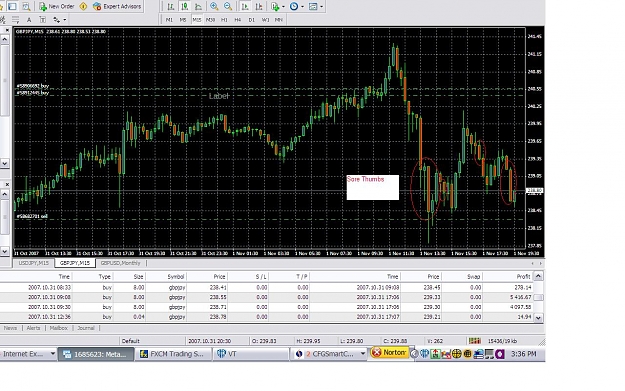Sort trades by Size column header

(x=129, y=276)
